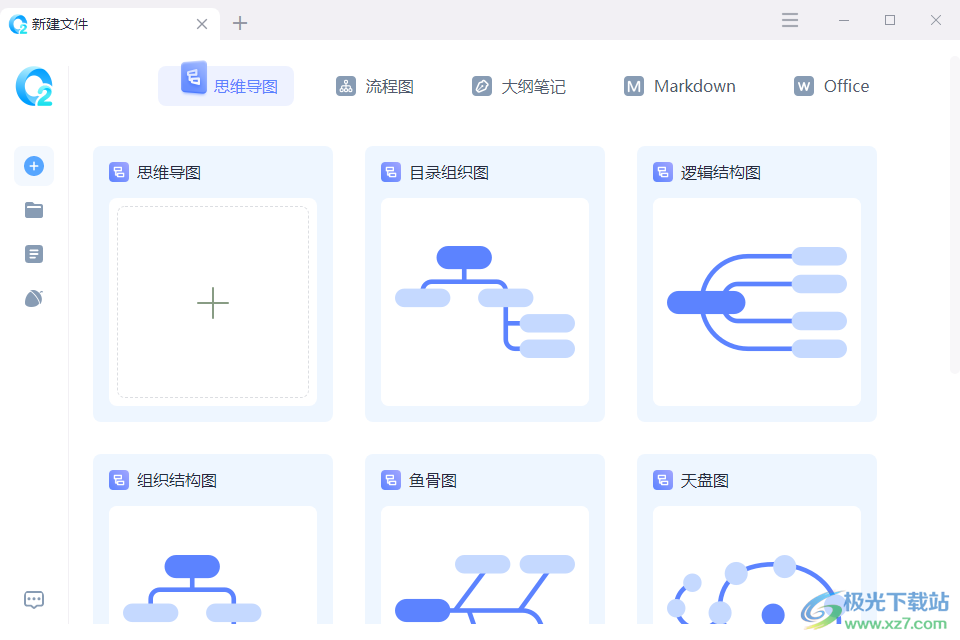
Task: Choose the 组织结构图 template thumbnail
Action: [x=213, y=565]
